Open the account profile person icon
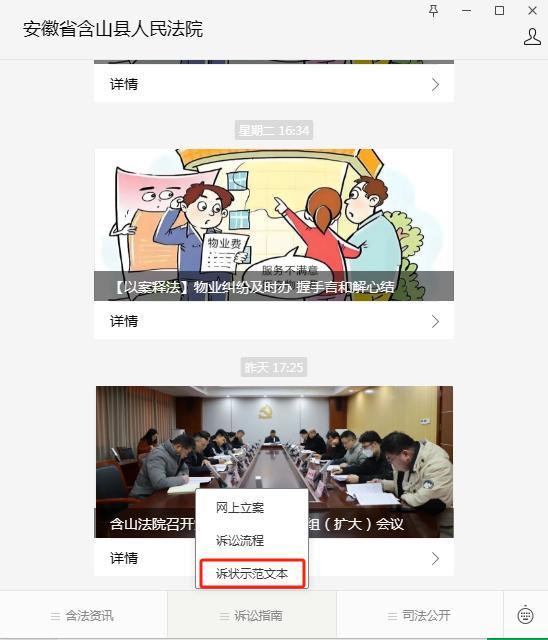The width and height of the screenshot is (548, 640). 532,37
